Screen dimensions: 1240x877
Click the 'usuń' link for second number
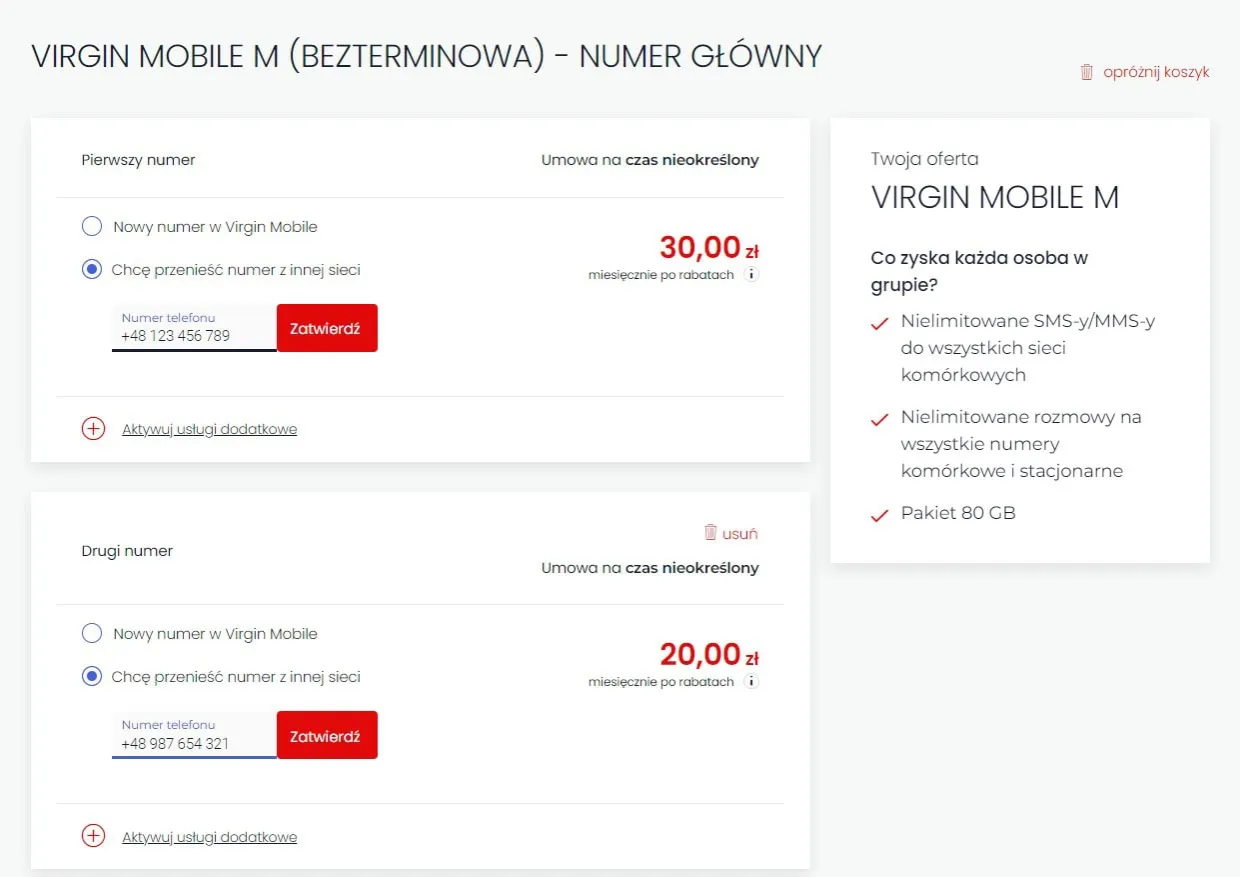740,534
